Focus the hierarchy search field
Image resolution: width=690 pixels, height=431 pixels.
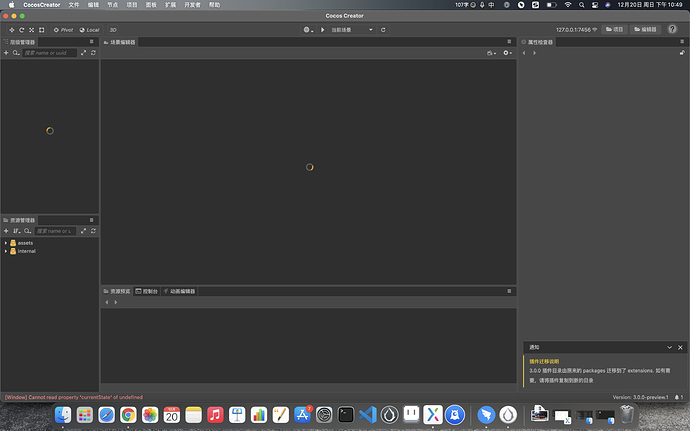(50, 53)
